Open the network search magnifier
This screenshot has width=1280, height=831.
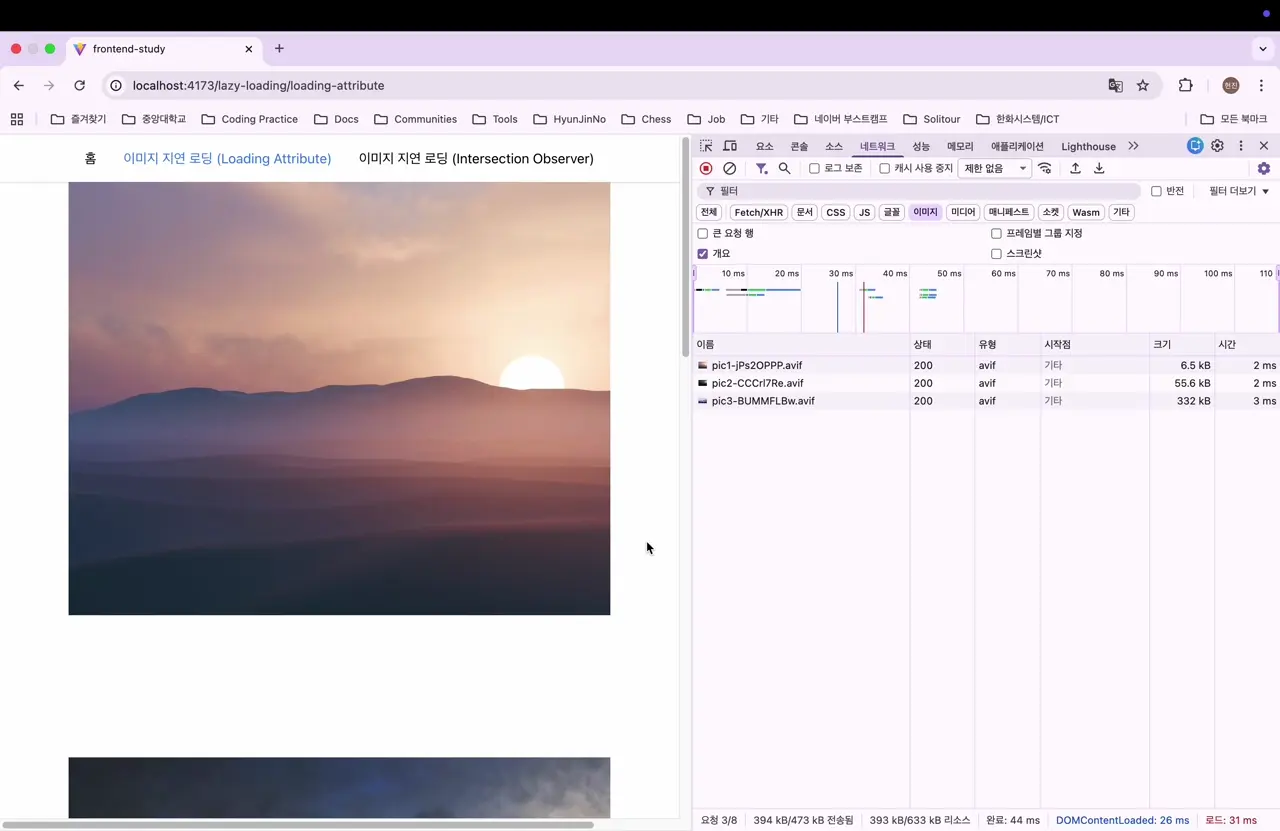(785, 169)
